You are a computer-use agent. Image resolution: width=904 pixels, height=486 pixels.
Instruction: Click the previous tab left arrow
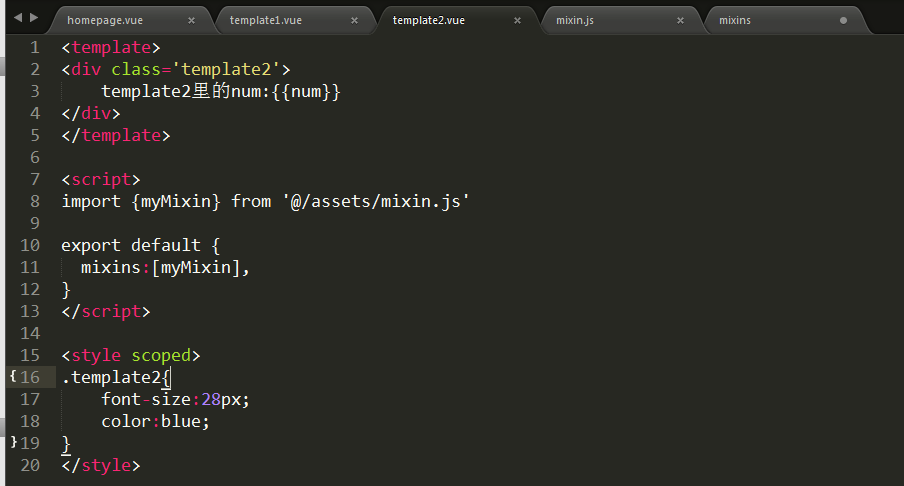pos(18,18)
